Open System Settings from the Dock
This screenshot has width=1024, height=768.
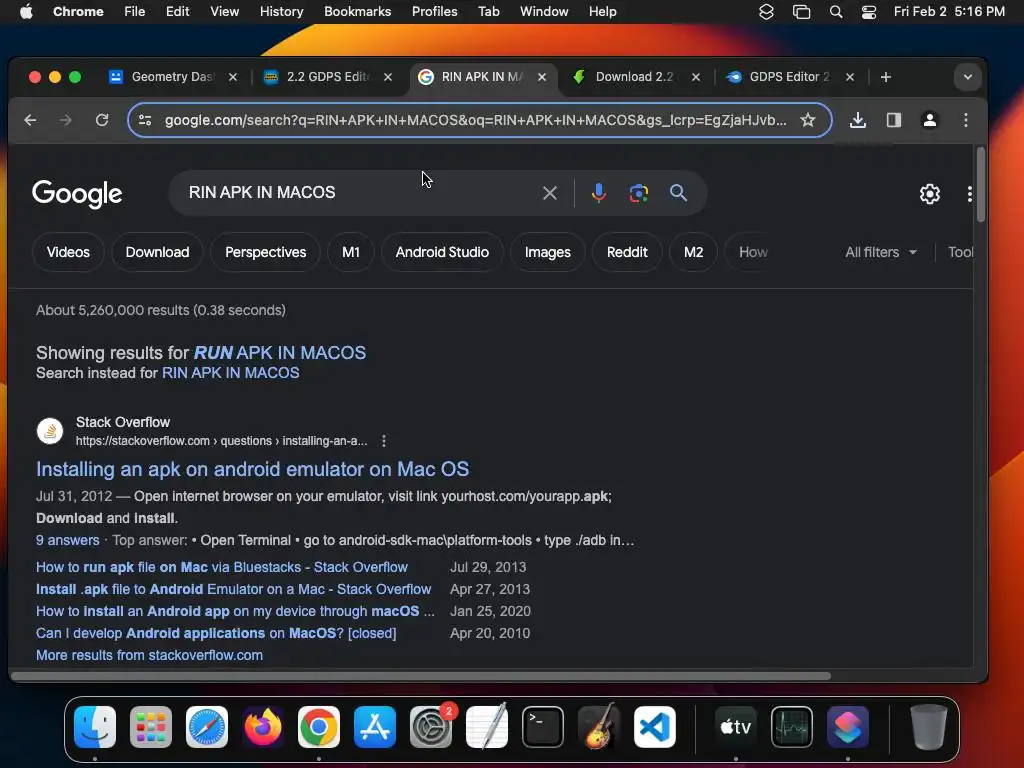431,727
